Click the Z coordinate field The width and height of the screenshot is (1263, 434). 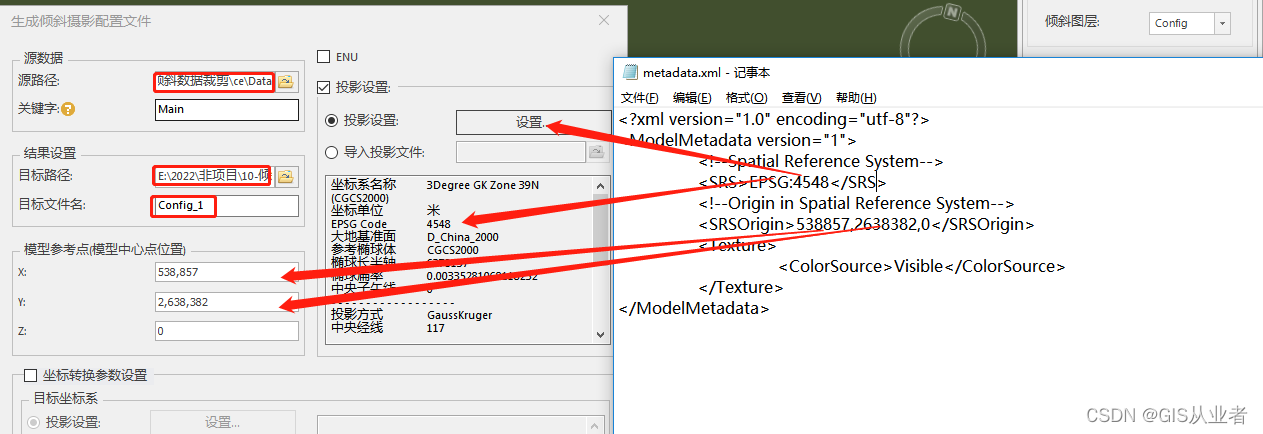227,330
